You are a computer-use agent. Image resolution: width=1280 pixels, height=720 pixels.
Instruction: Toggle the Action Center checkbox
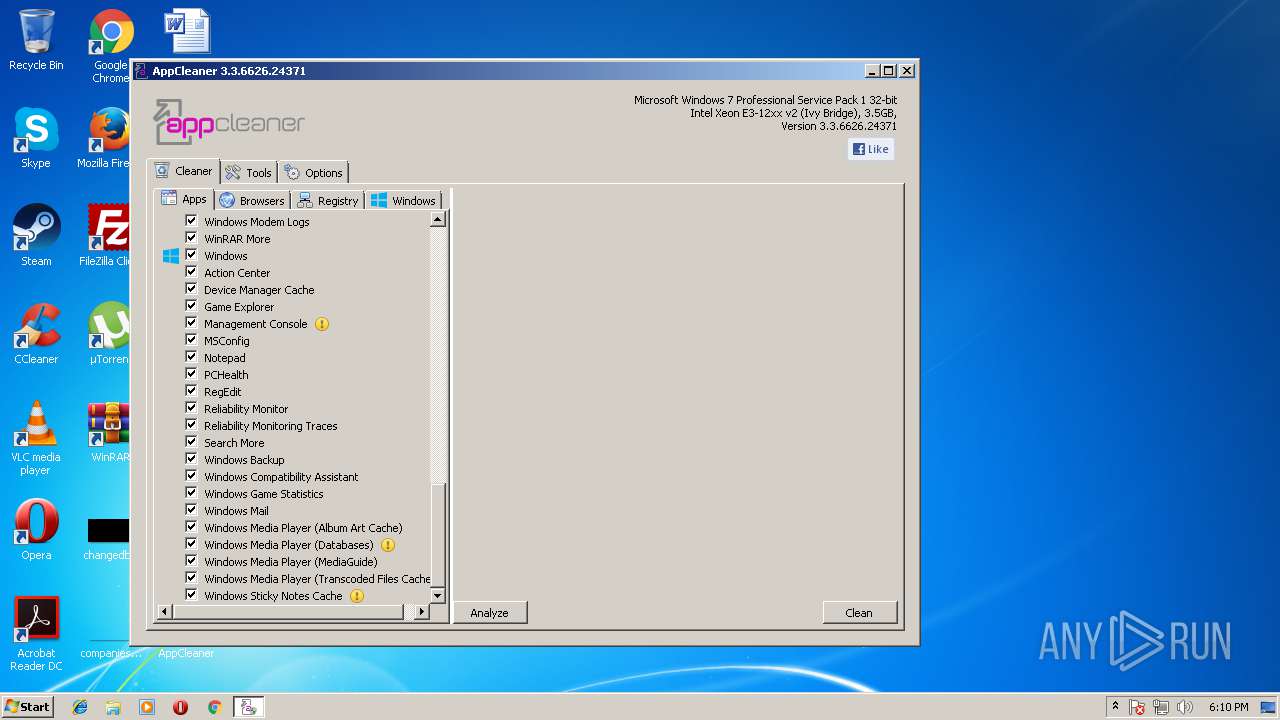click(x=191, y=272)
